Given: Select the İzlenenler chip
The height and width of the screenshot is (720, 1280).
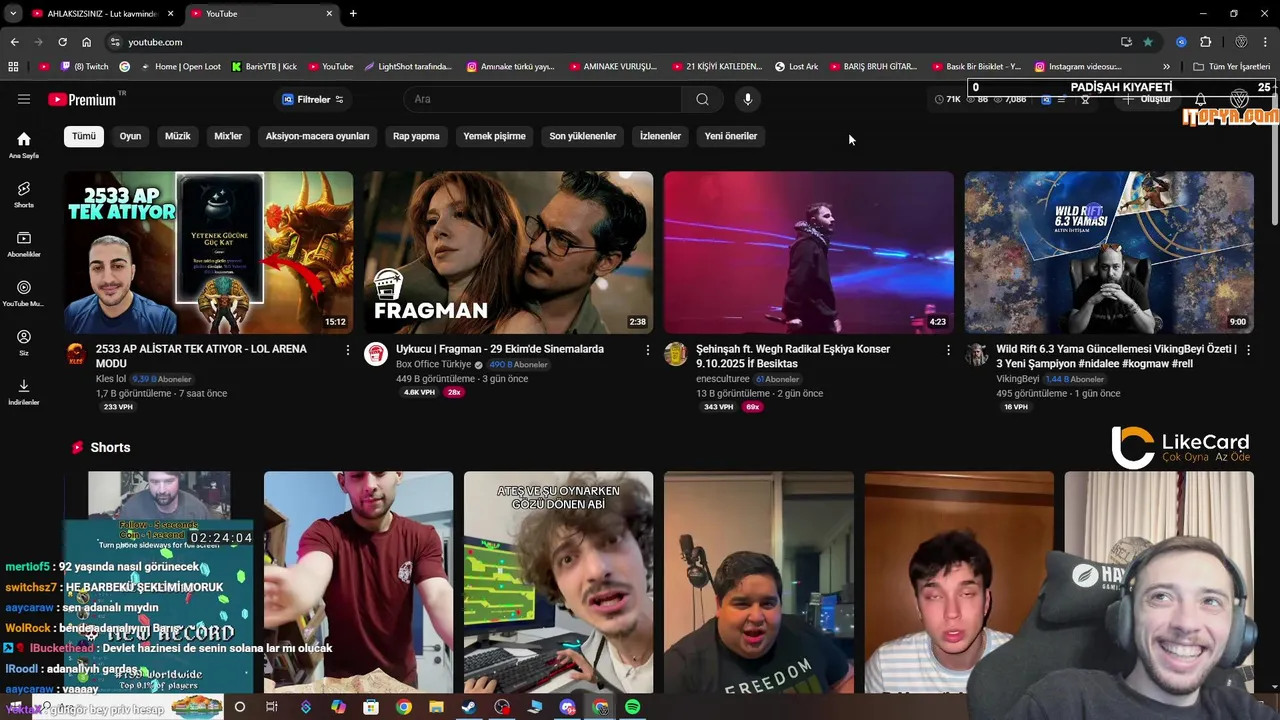Looking at the screenshot, I should click(660, 136).
